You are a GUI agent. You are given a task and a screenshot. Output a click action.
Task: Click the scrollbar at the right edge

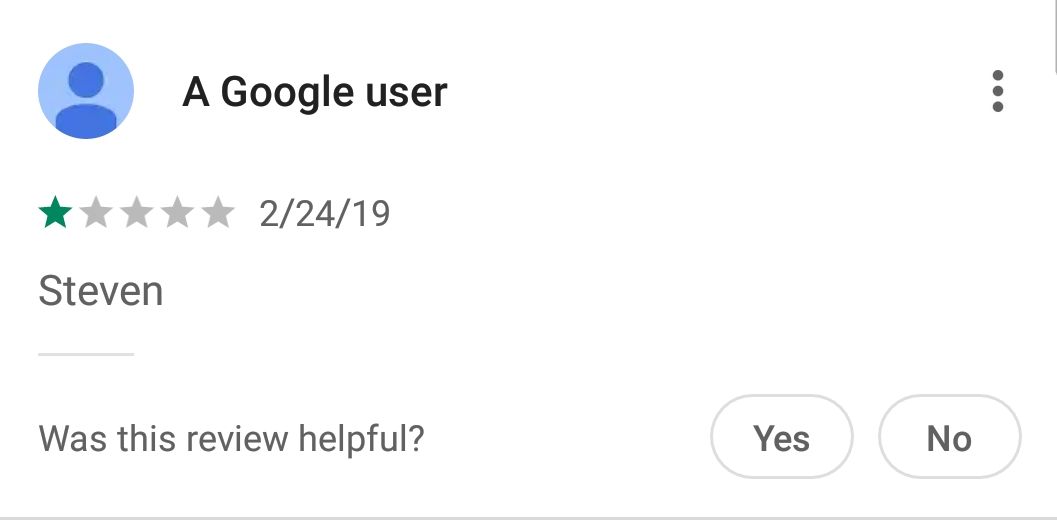click(x=1054, y=35)
